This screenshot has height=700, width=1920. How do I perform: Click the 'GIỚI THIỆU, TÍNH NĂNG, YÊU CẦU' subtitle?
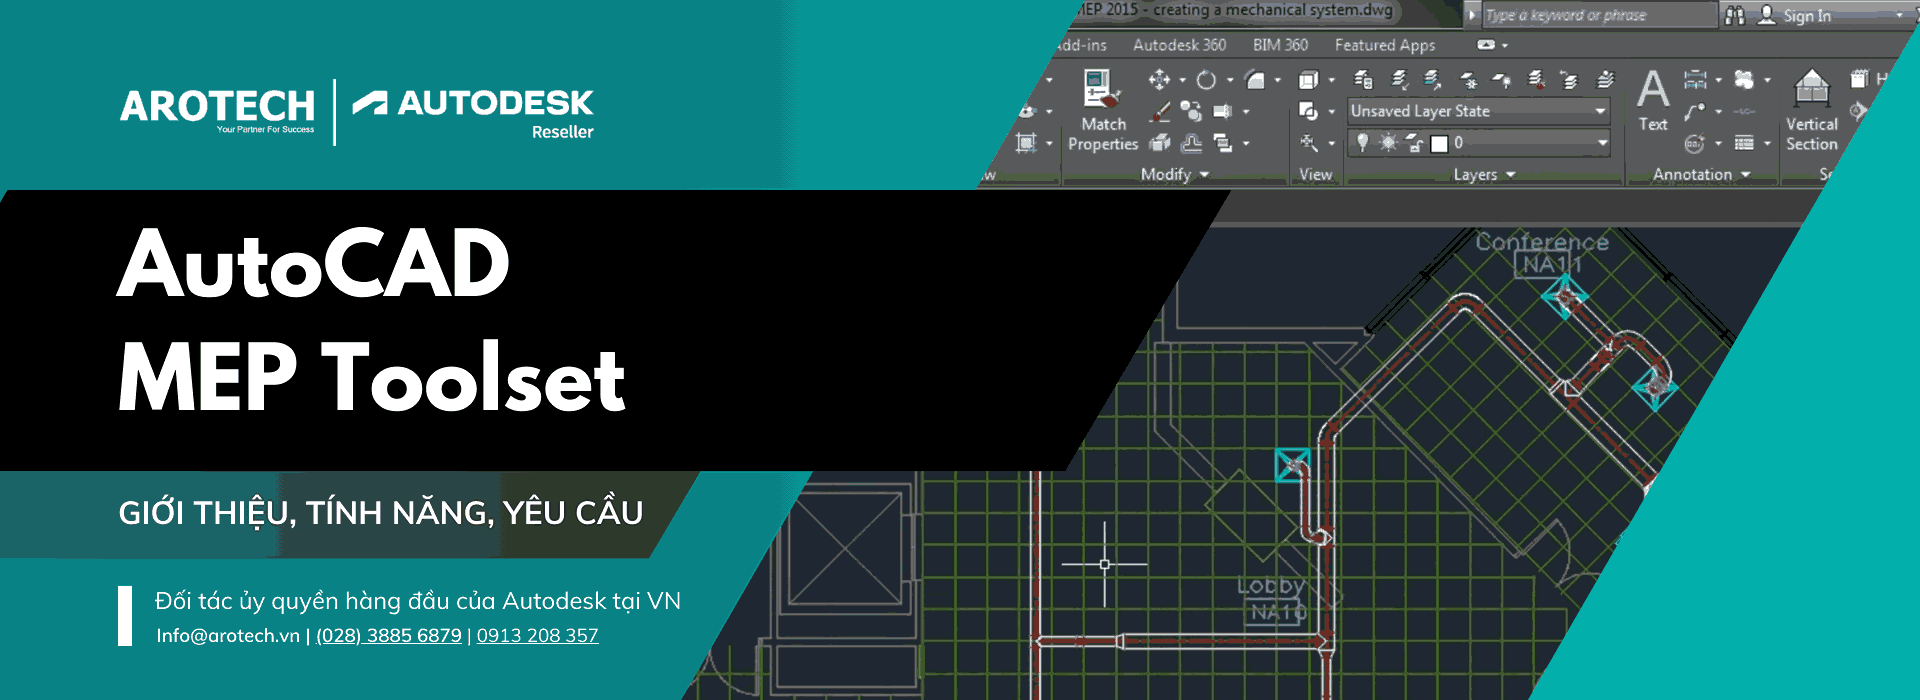(x=381, y=513)
